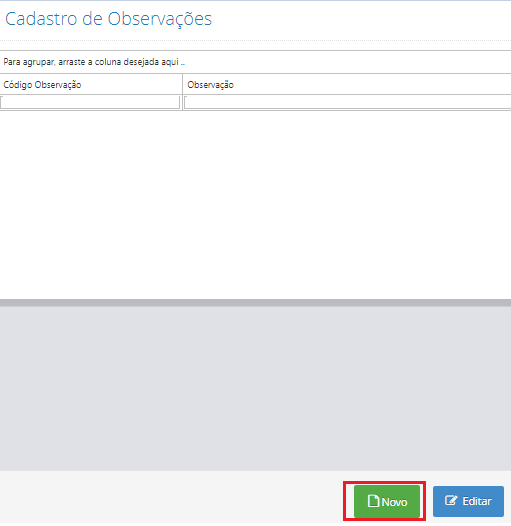Focus the Código Observação filter field
The image size is (511, 526).
(90, 103)
